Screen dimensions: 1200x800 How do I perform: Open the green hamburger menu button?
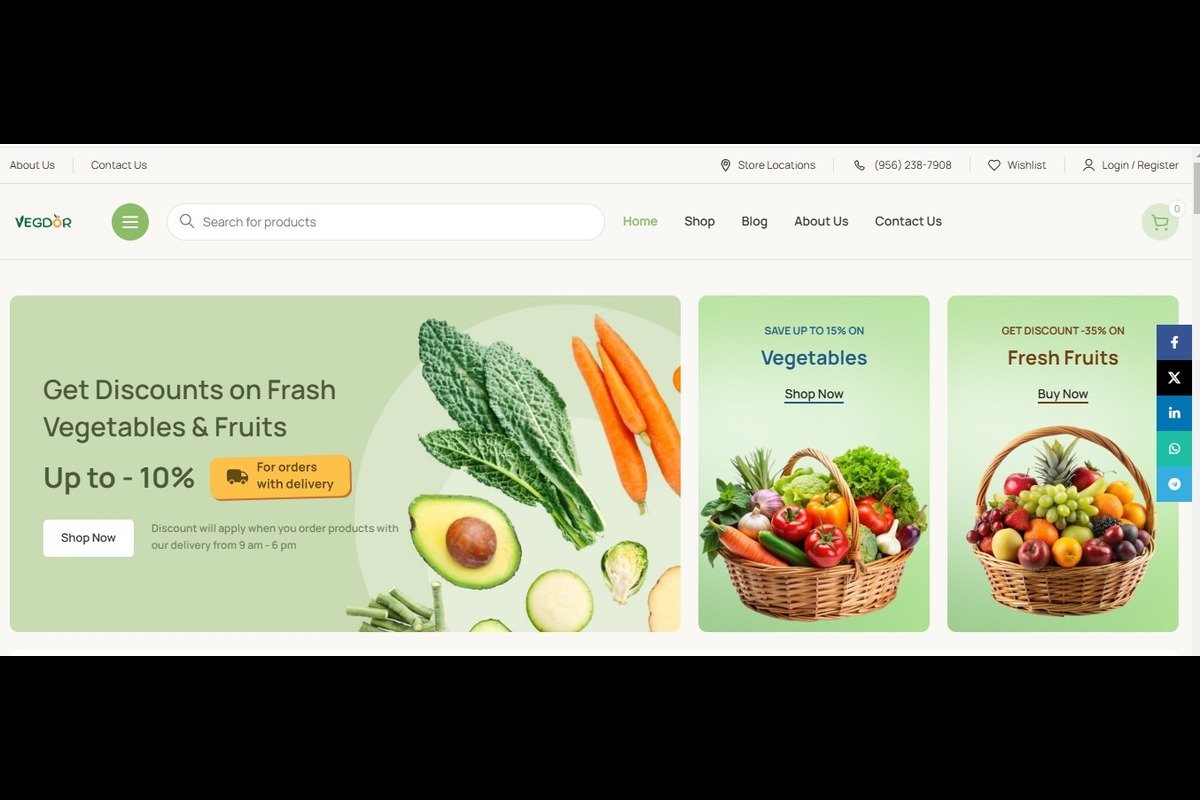coord(130,222)
